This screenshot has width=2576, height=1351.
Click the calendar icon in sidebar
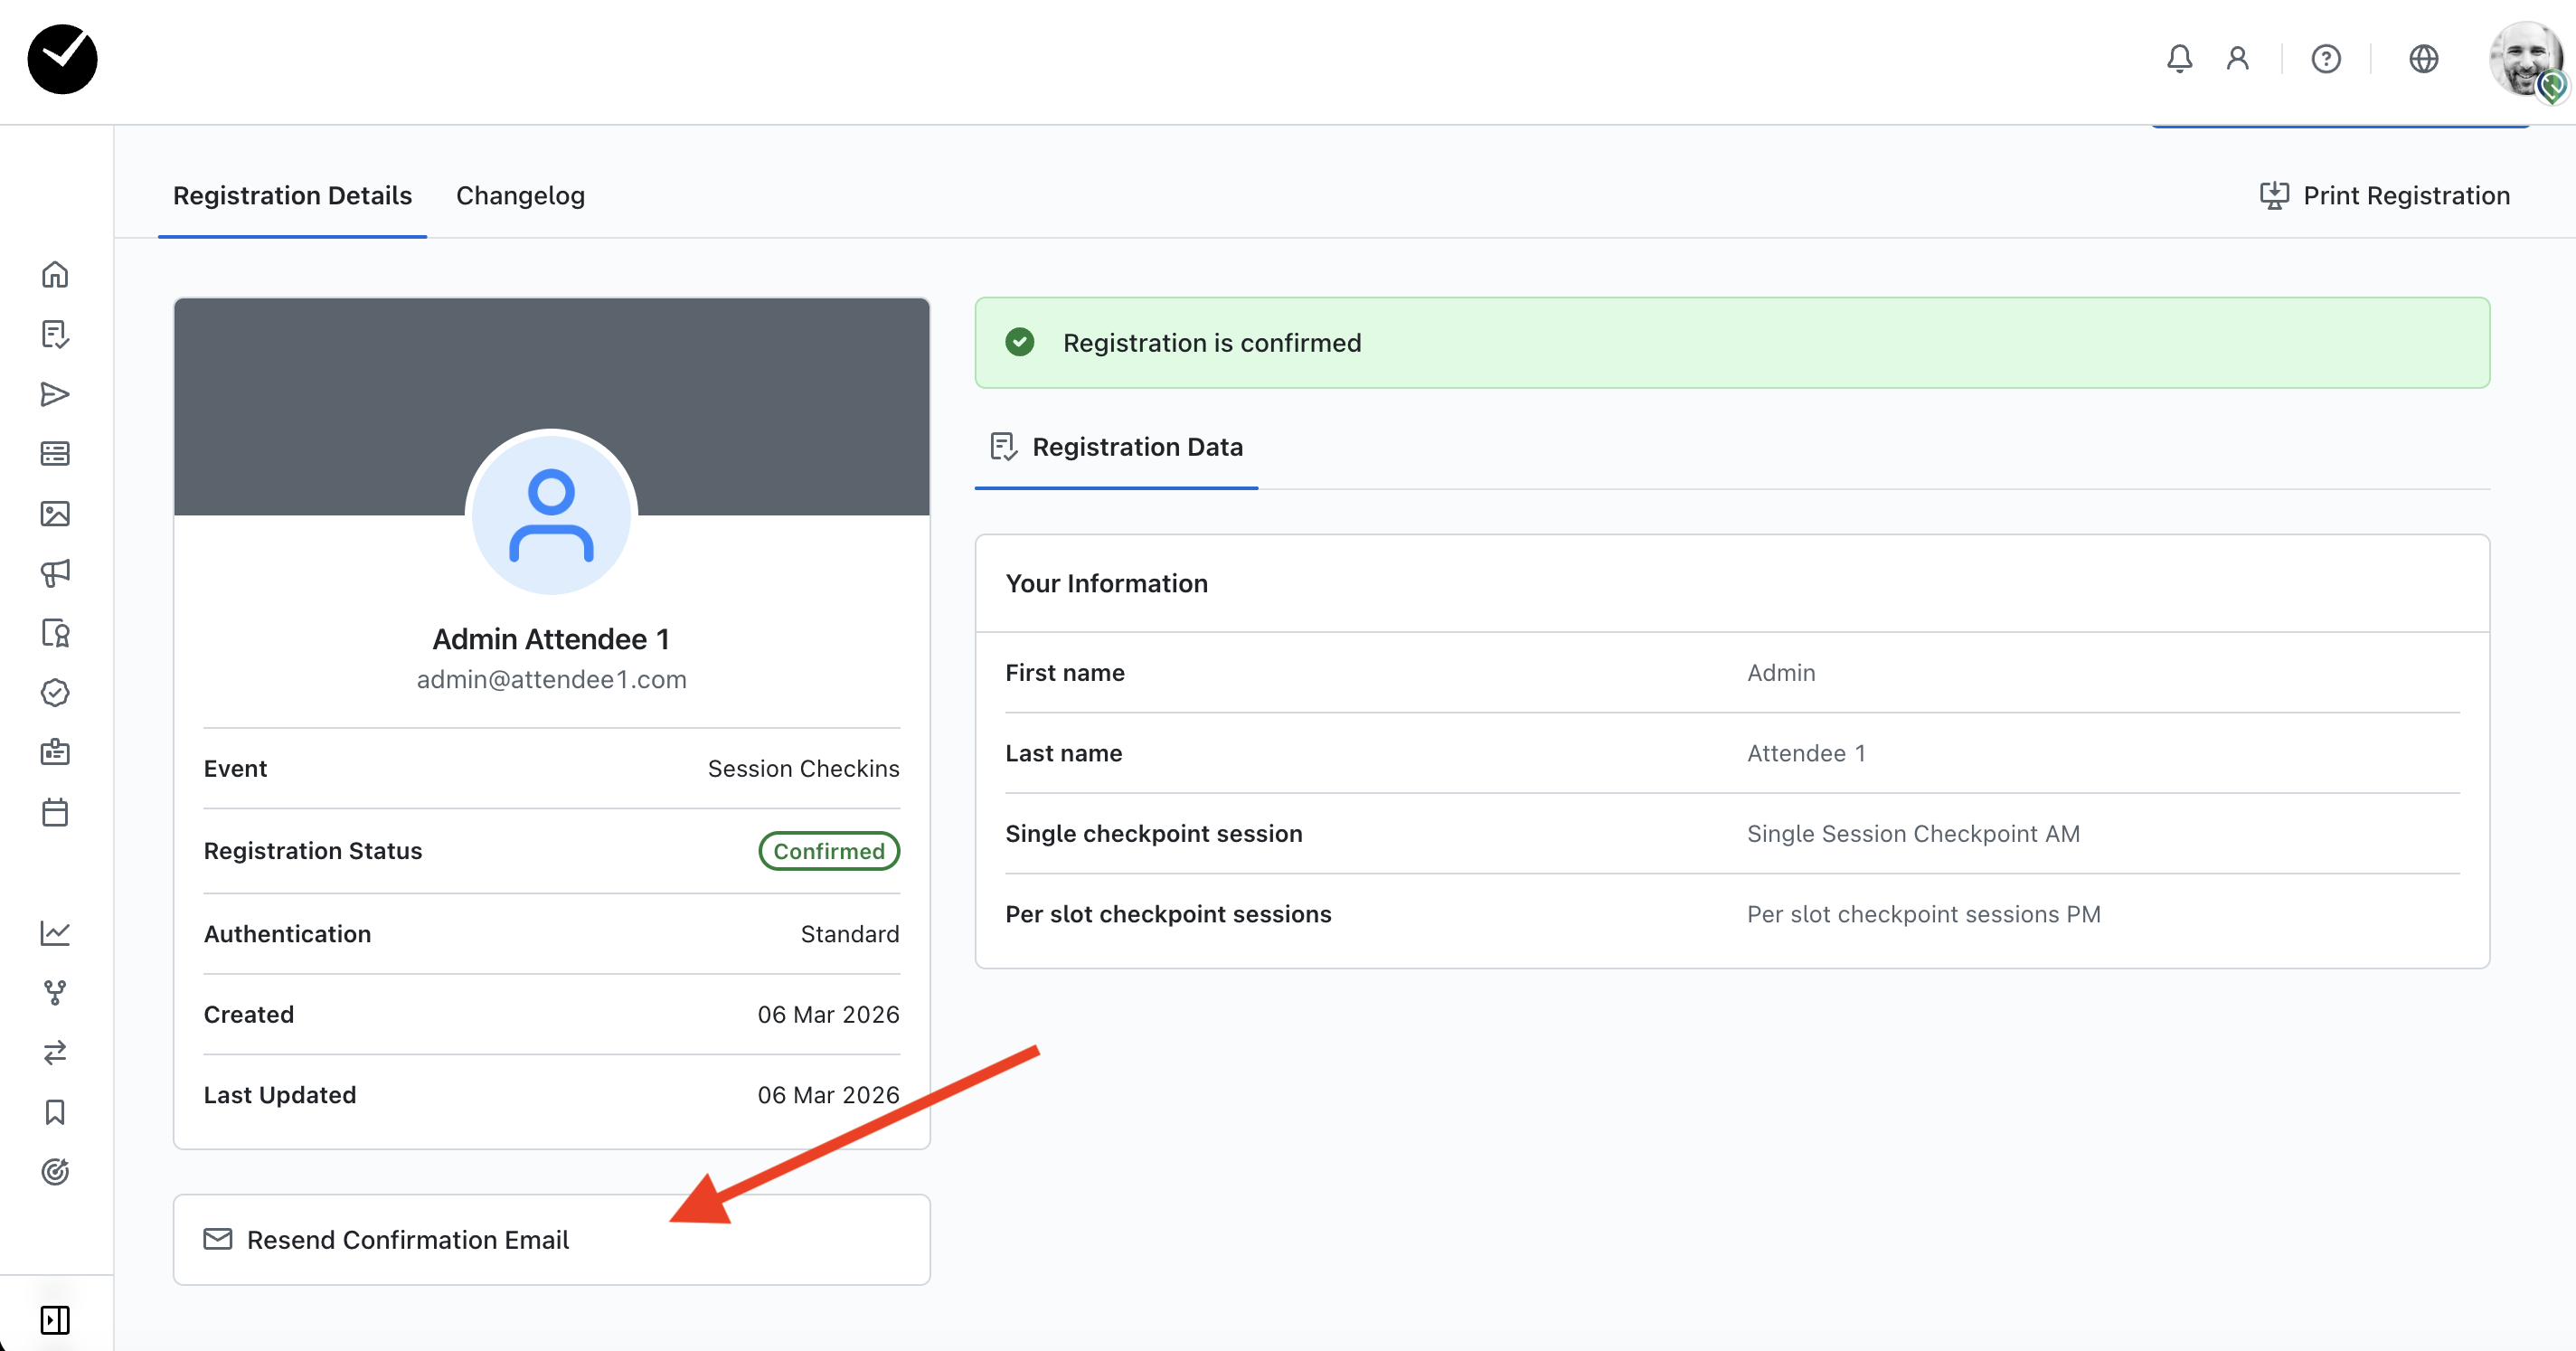pos(55,812)
